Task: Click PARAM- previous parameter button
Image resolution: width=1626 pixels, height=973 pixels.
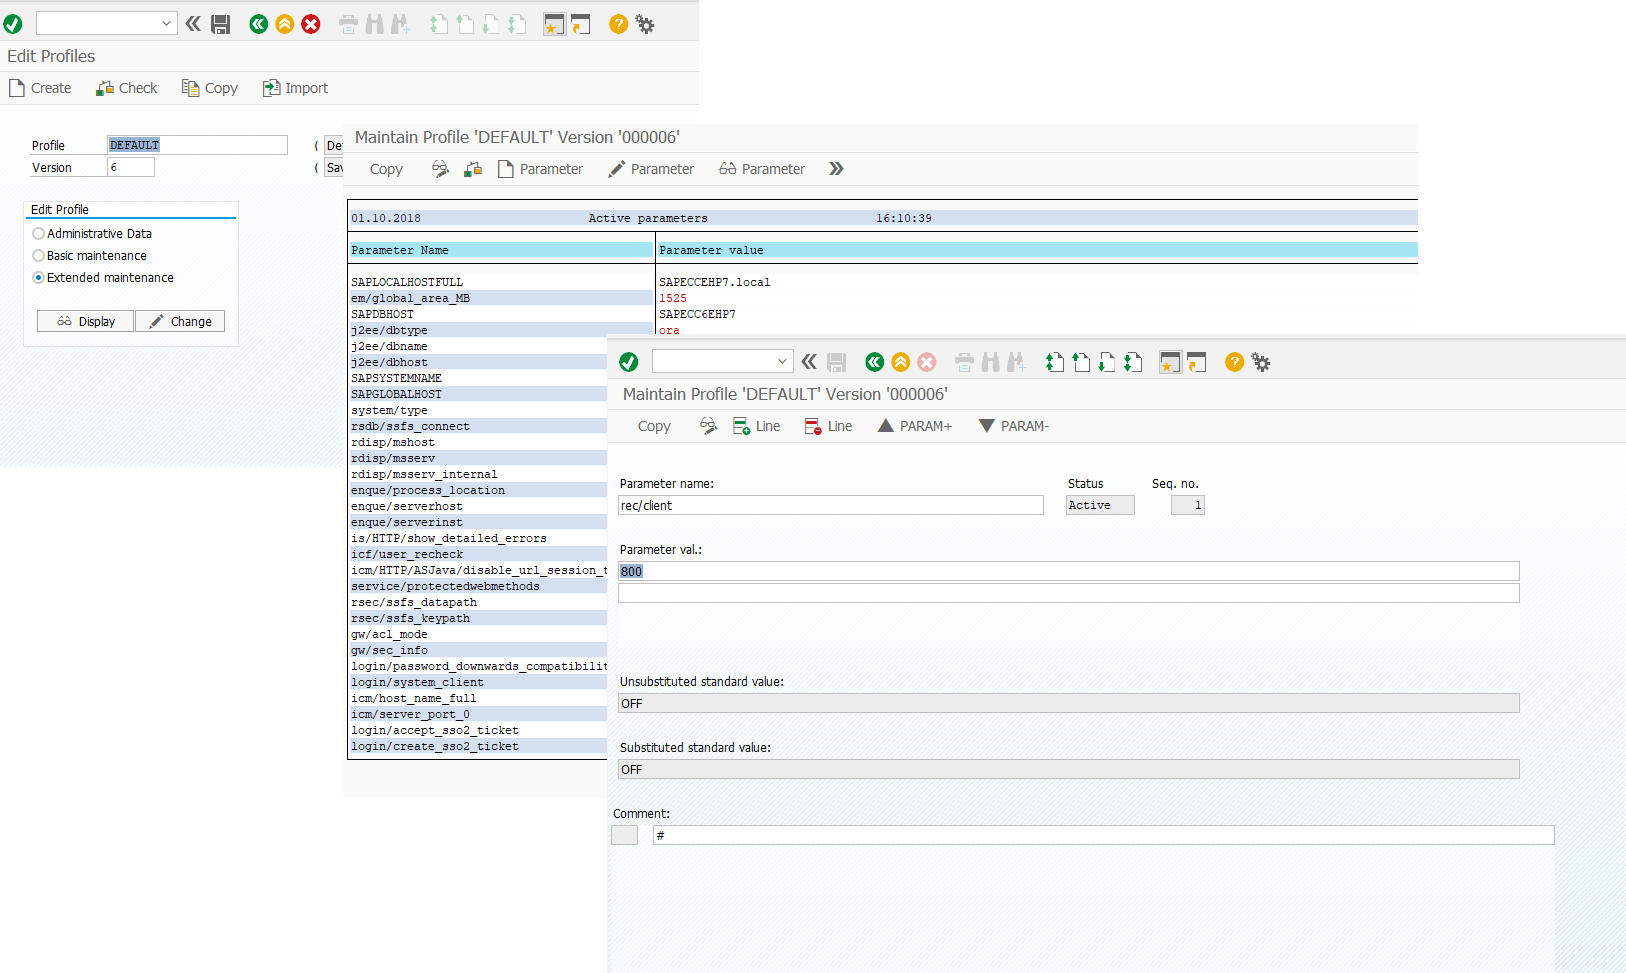Action: tap(1014, 426)
